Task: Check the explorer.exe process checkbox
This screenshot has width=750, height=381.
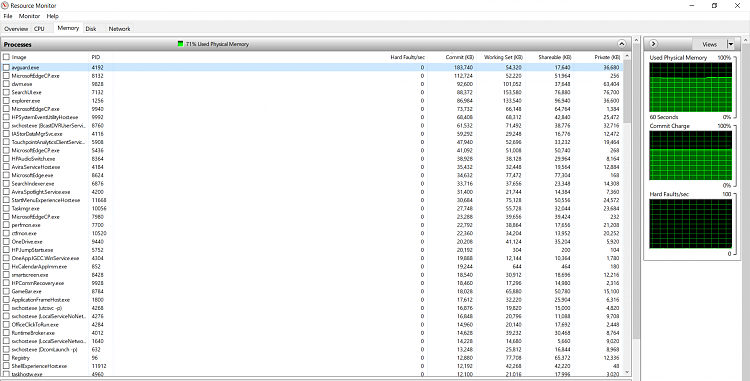Action: click(x=6, y=101)
